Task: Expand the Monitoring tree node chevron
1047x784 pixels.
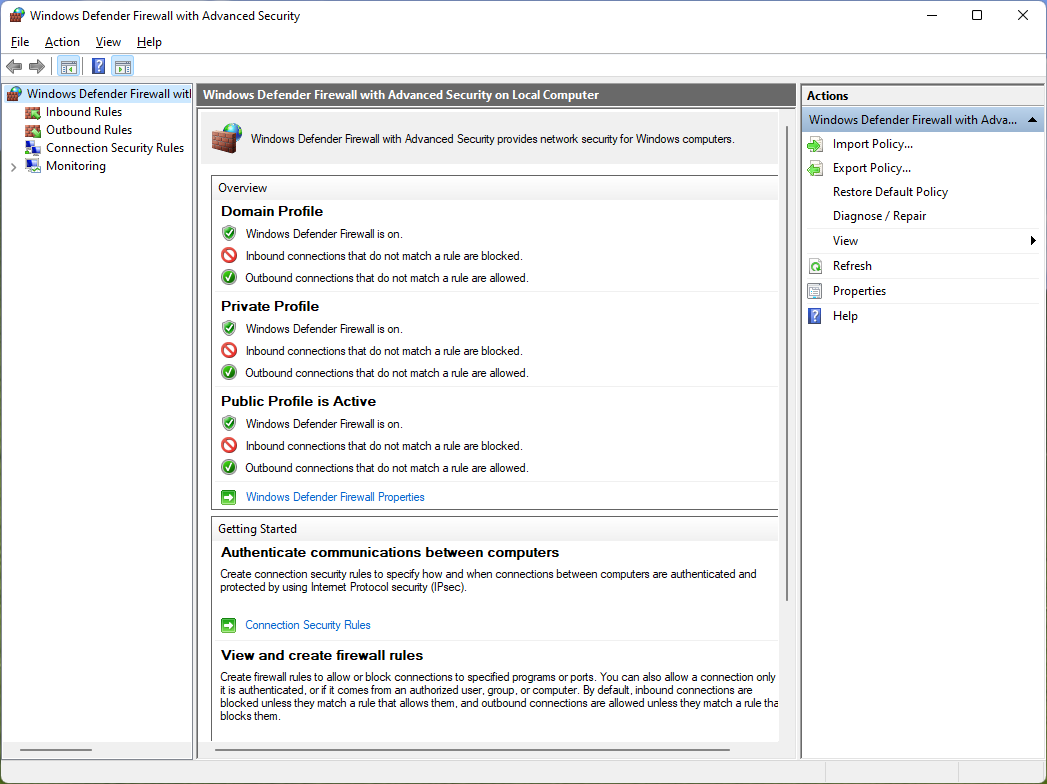Action: pos(13,167)
